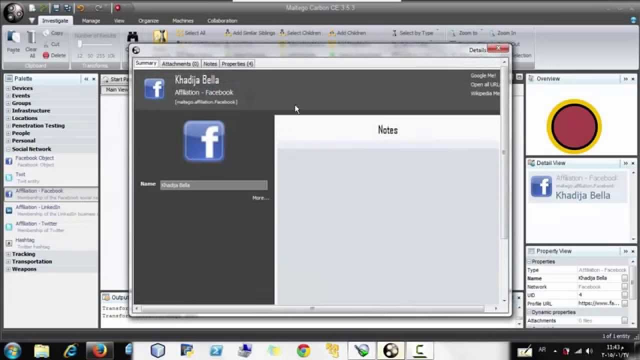The image size is (640, 360).
Task: Click the New graph icon in quick toolbar
Action: (x=32, y=8)
